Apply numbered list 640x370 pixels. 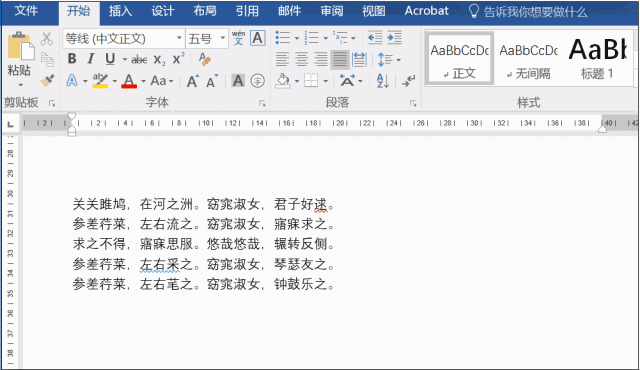pyautogui.click(x=311, y=38)
